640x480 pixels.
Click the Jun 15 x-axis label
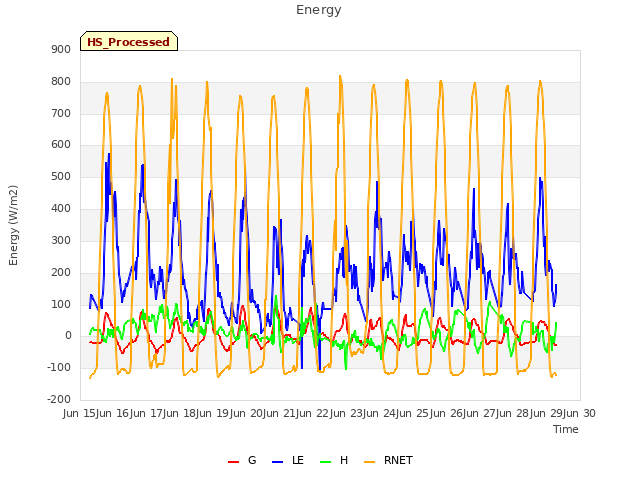point(80,413)
